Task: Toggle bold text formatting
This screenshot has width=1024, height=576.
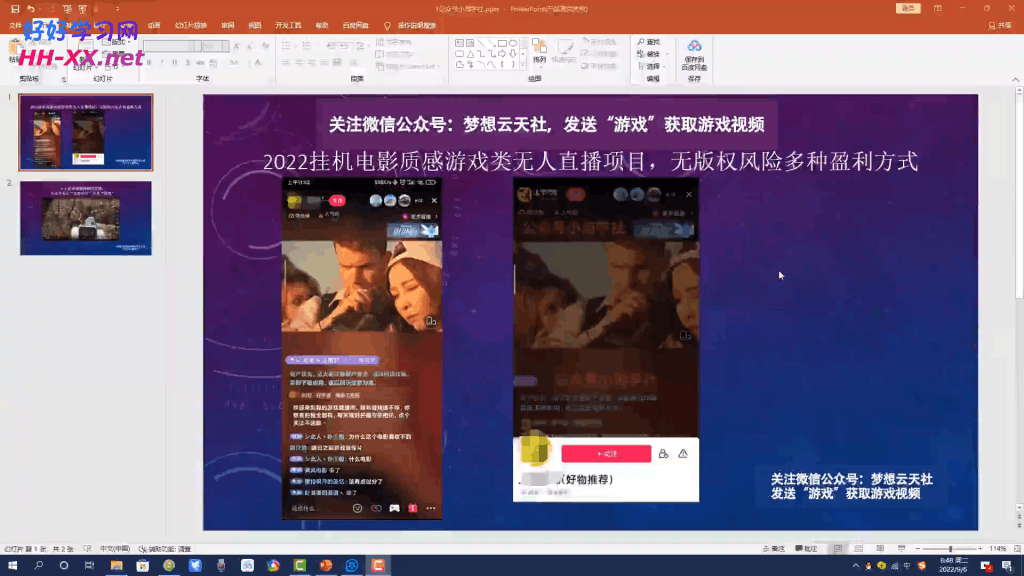Action: point(150,63)
